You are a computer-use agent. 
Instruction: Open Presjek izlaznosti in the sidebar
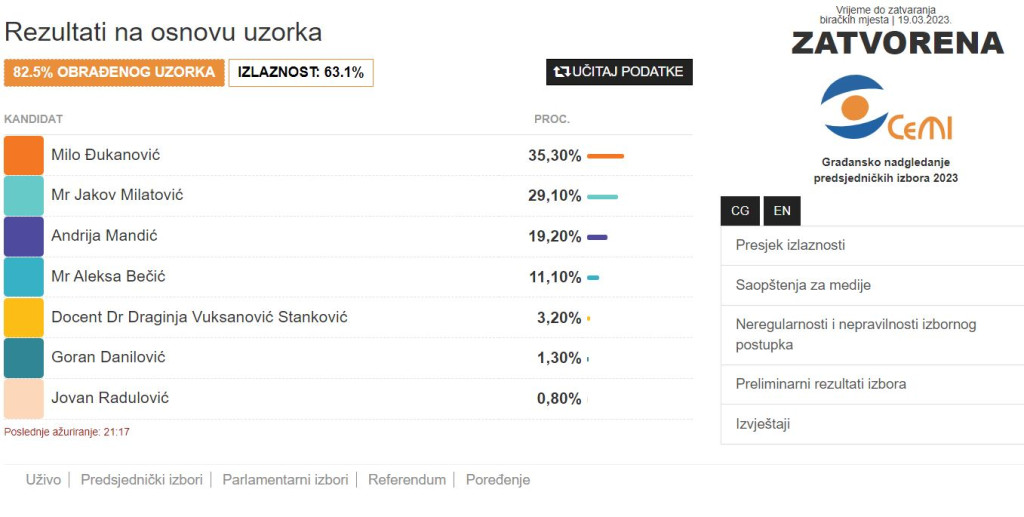point(872,245)
